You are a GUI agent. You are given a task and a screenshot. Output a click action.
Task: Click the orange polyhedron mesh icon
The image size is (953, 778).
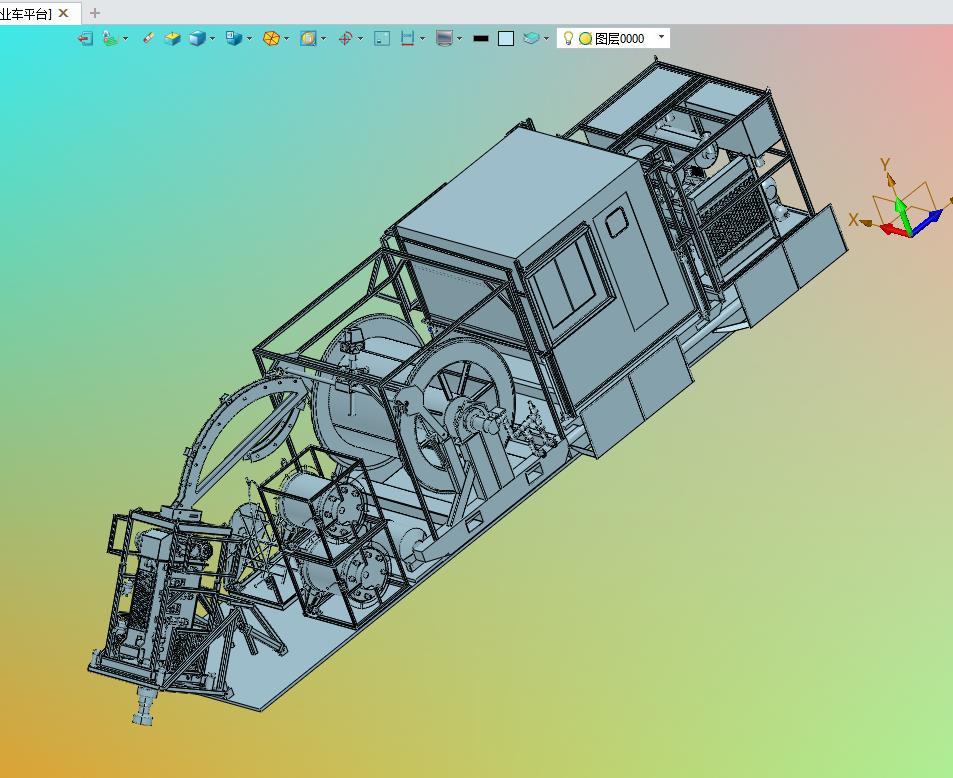point(271,38)
